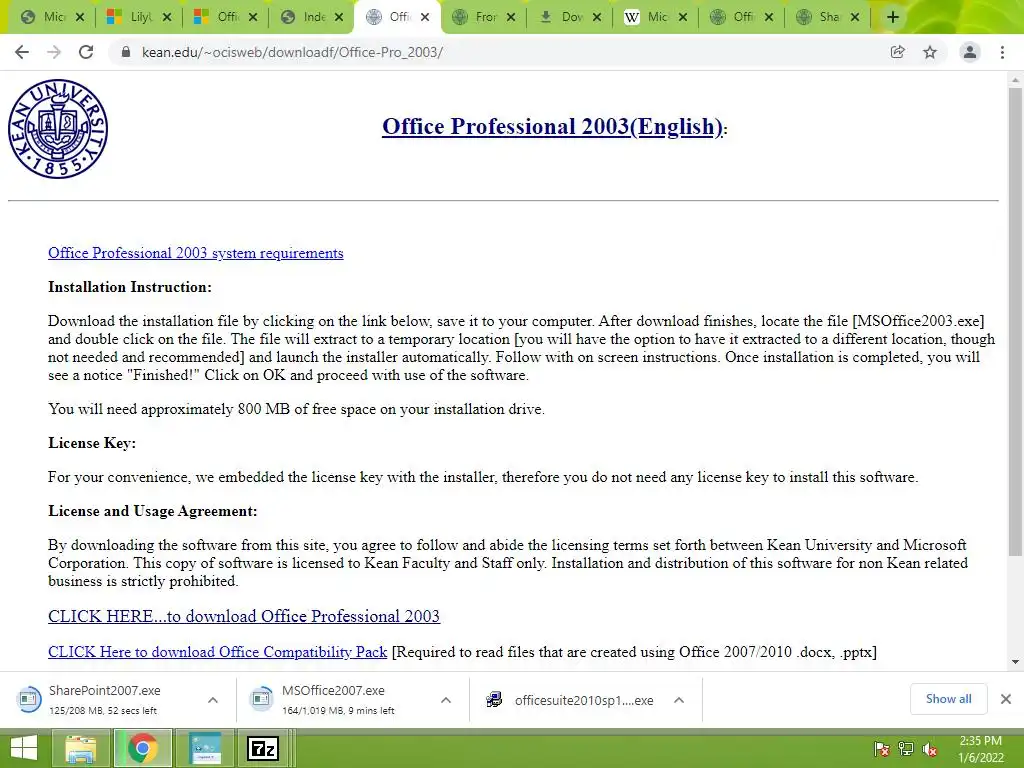This screenshot has height=768, width=1024.
Task: Click the officesuite2010sp1....exe file name
Action: click(584, 700)
